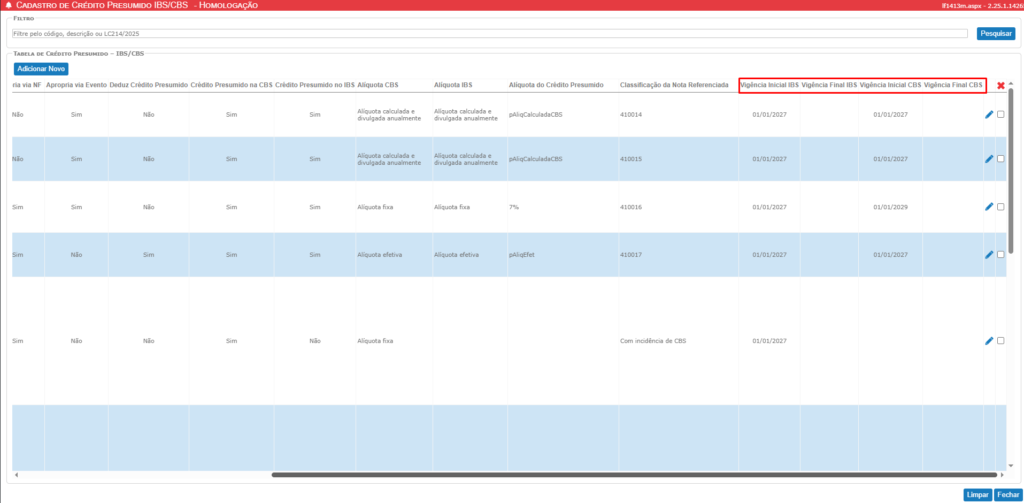
Task: Click the Pesquisar button
Action: point(995,33)
